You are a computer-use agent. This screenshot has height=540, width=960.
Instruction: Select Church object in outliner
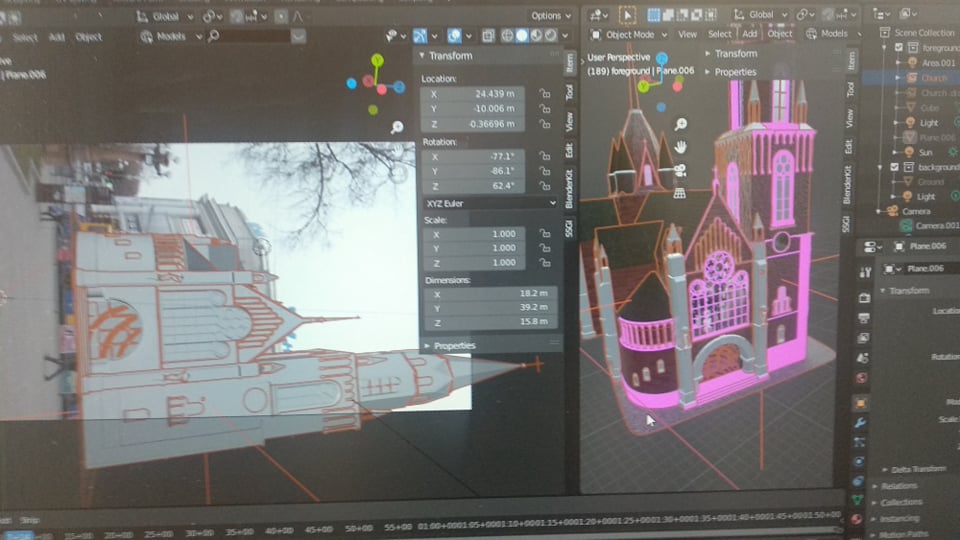[x=933, y=78]
